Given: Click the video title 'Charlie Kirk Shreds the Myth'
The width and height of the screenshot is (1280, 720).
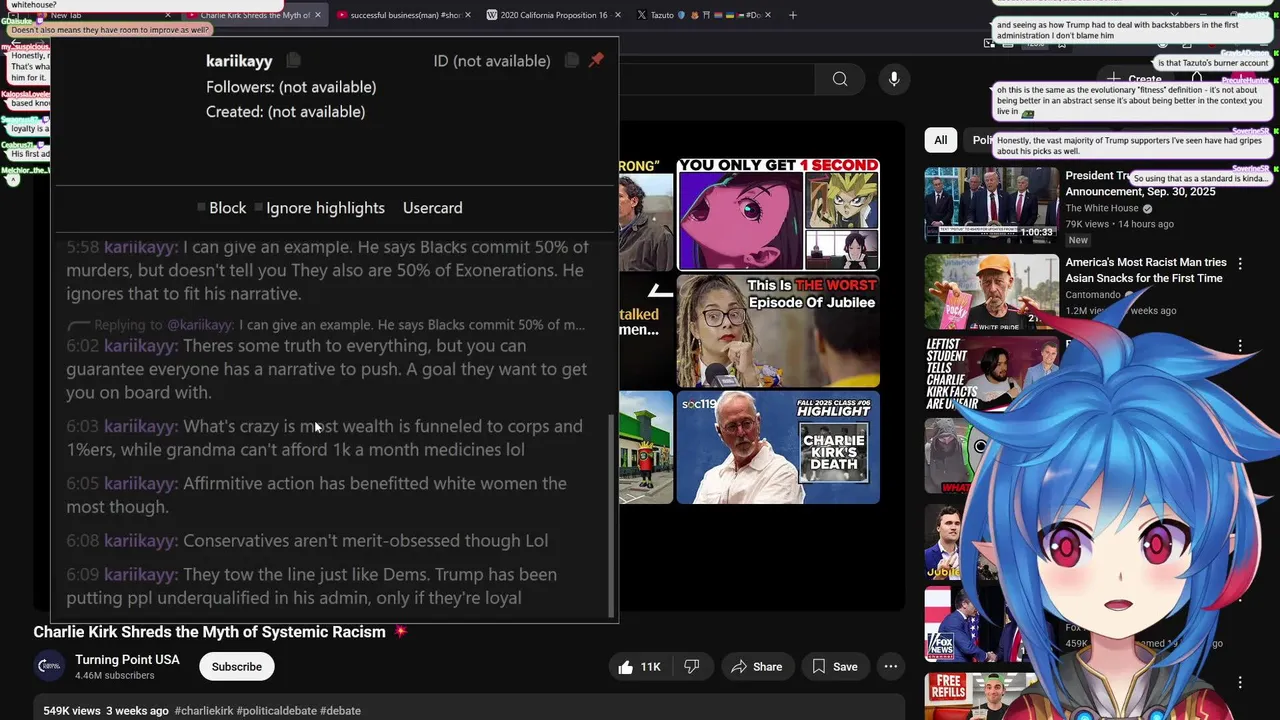Looking at the screenshot, I should [209, 632].
